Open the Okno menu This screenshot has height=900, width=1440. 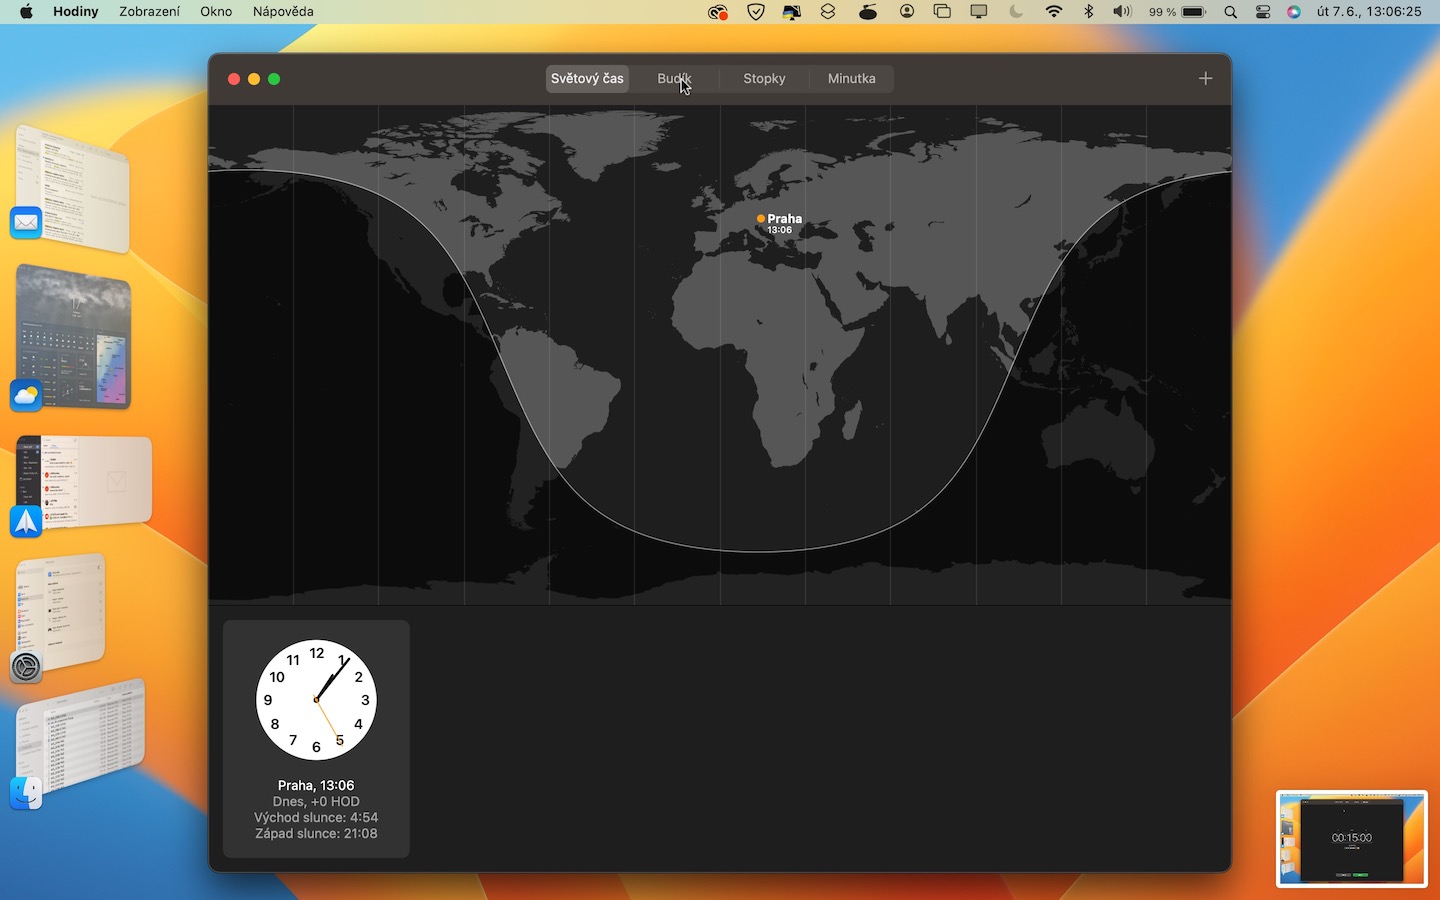click(216, 12)
